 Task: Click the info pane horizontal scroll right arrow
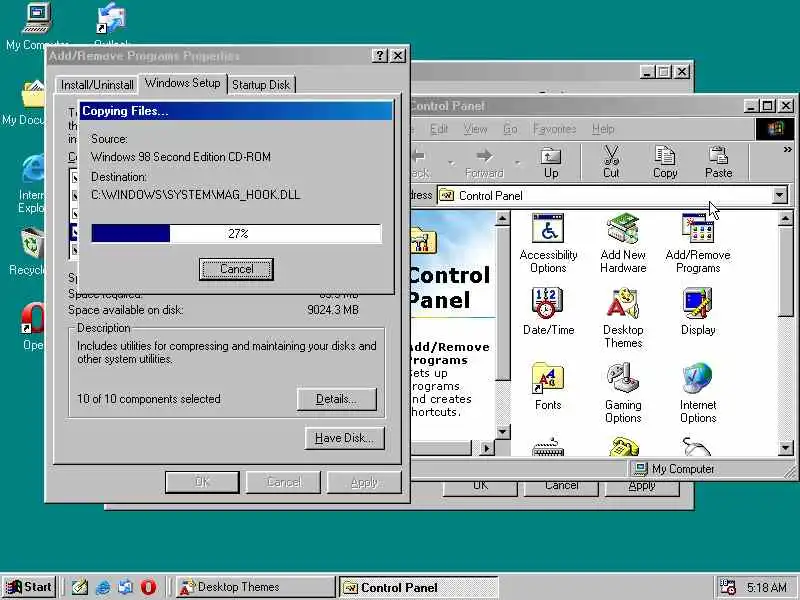[x=486, y=448]
